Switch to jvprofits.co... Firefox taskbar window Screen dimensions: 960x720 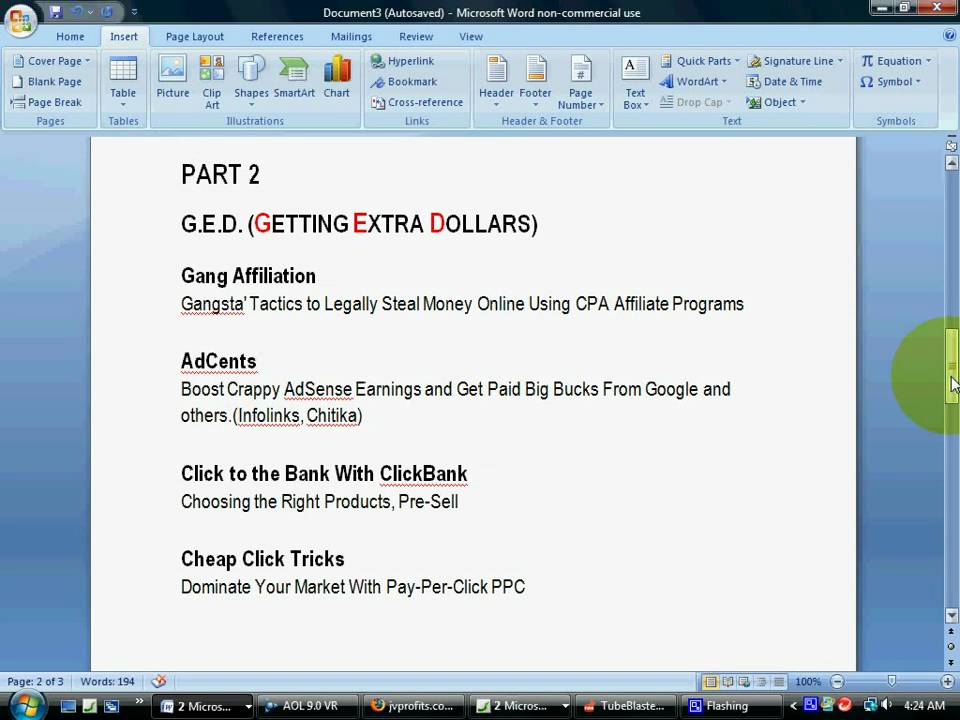(413, 706)
